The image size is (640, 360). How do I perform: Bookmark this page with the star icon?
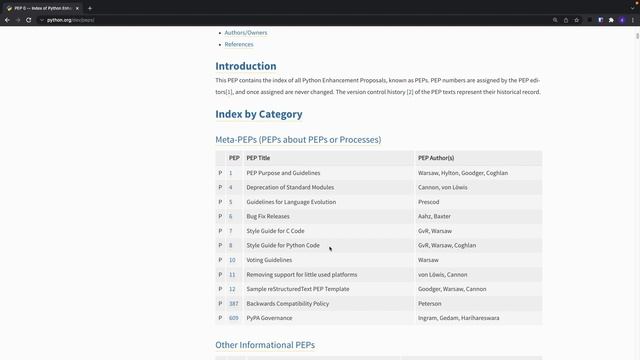click(x=576, y=20)
